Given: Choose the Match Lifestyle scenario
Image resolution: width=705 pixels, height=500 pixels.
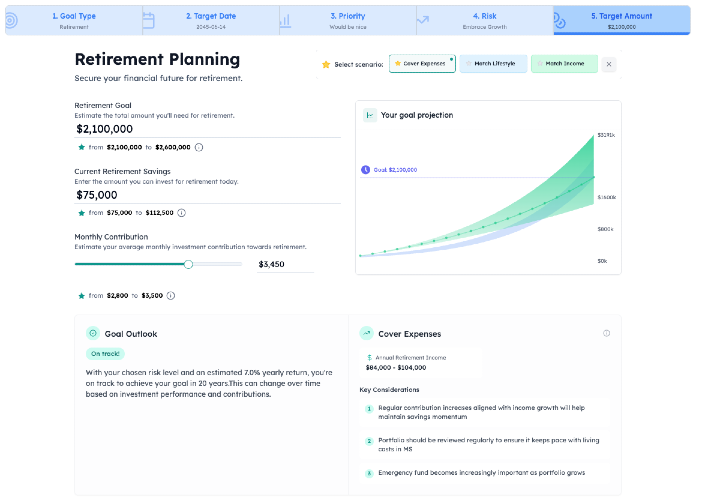Looking at the screenshot, I should [x=493, y=64].
